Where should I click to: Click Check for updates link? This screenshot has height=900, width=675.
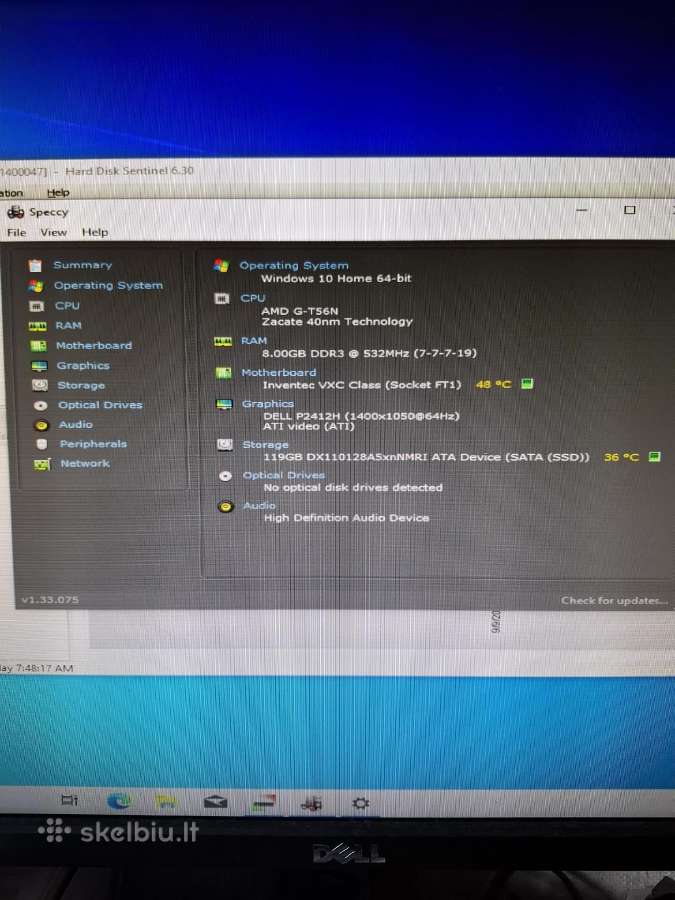click(614, 600)
